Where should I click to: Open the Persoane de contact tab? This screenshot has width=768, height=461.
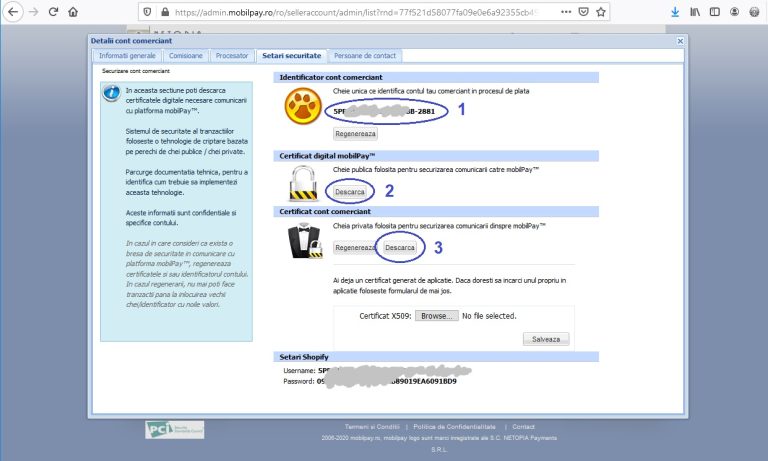[x=365, y=56]
